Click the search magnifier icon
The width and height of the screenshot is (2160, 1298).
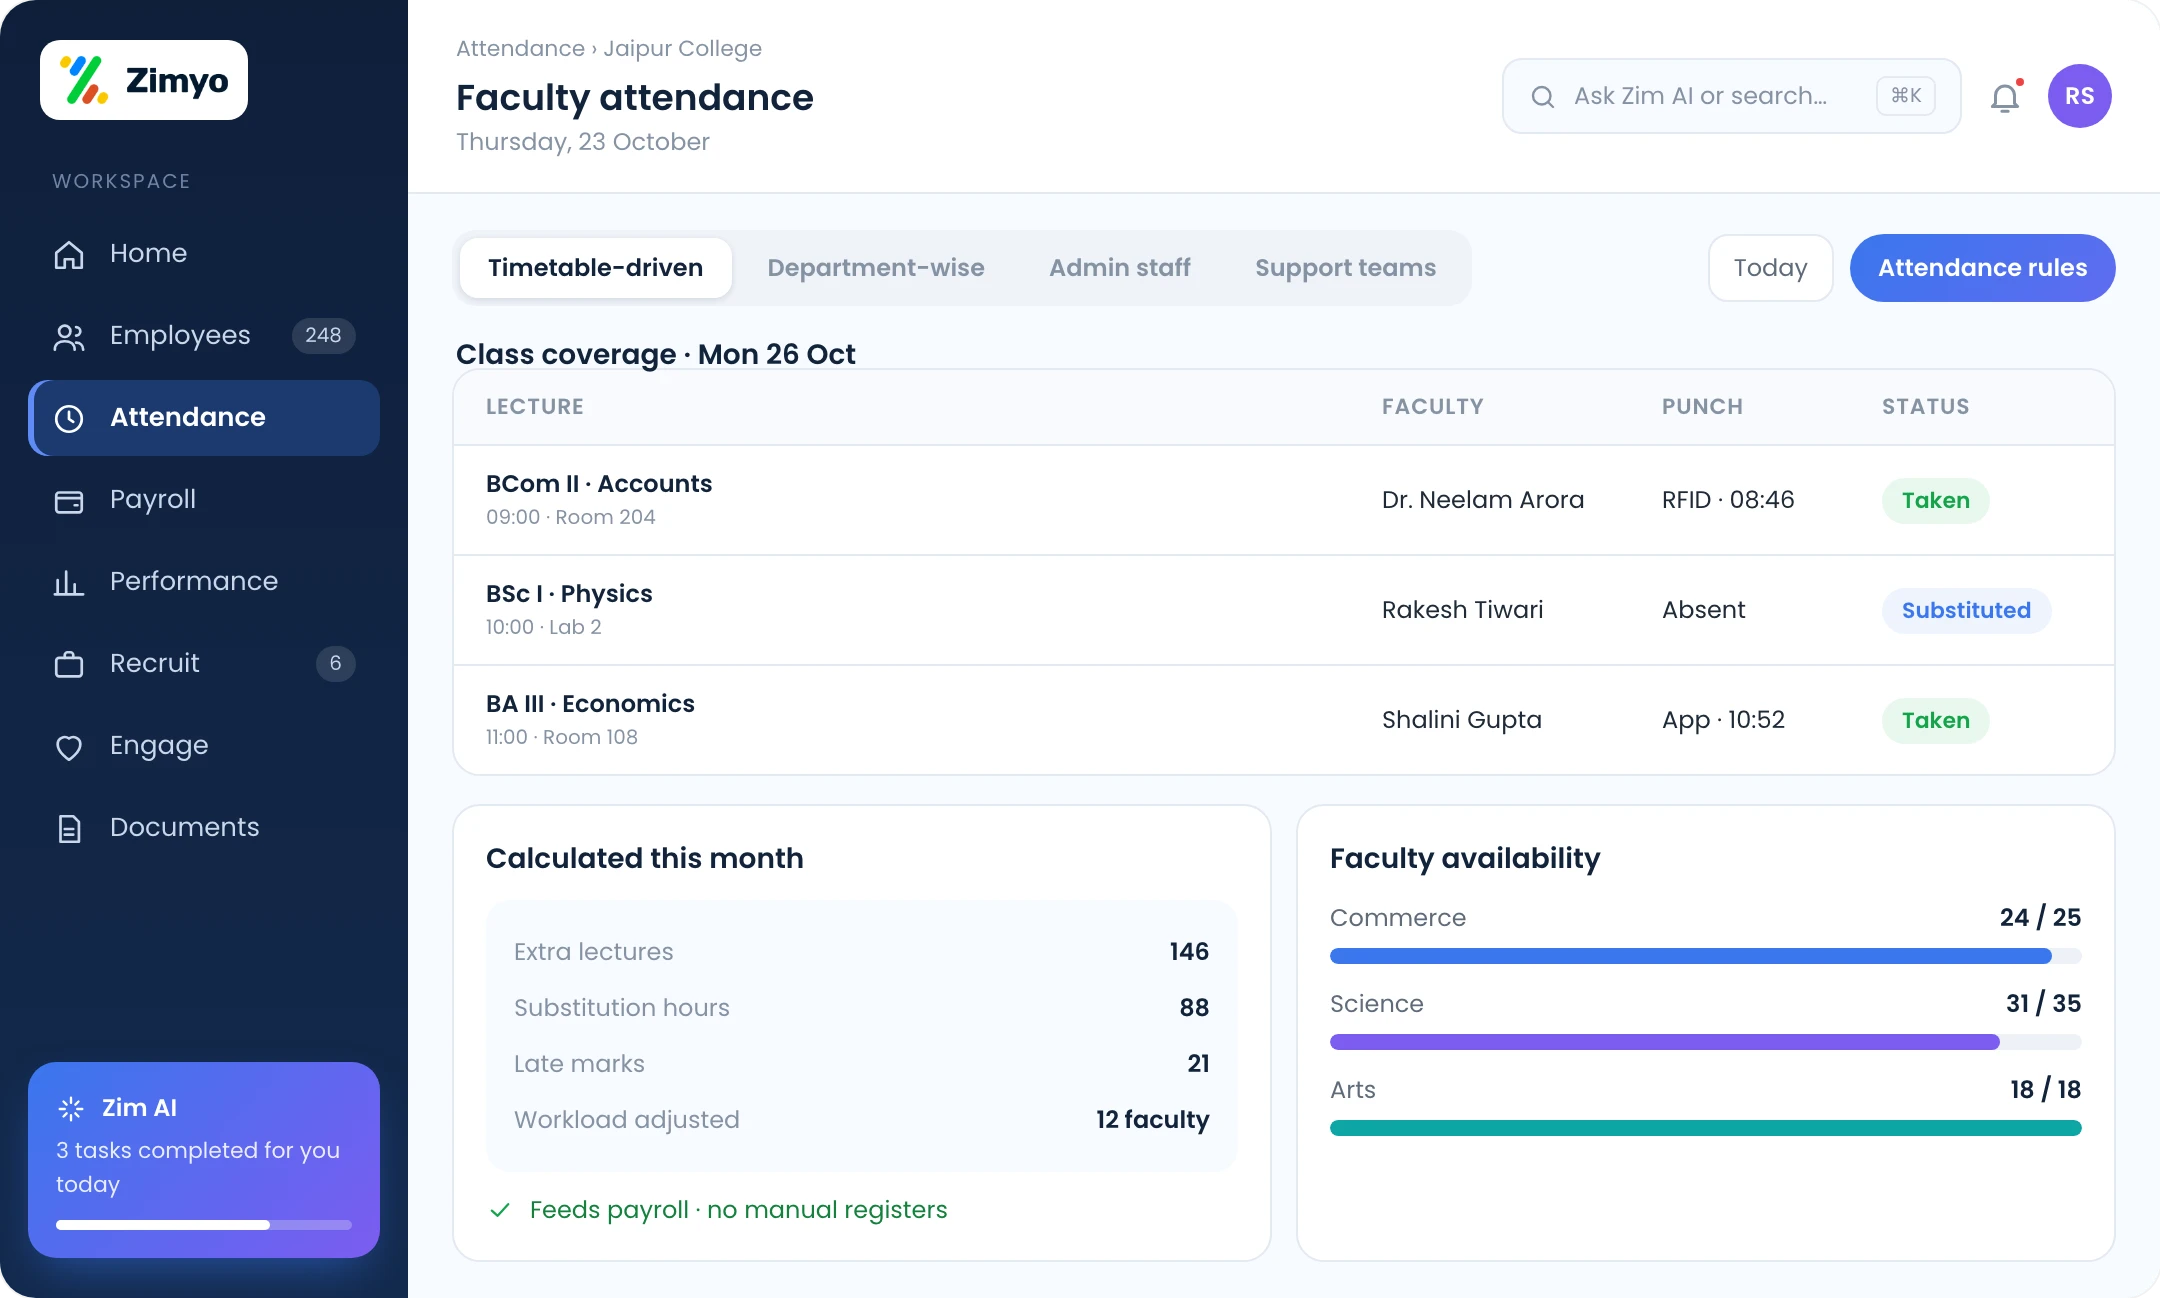[x=1543, y=96]
